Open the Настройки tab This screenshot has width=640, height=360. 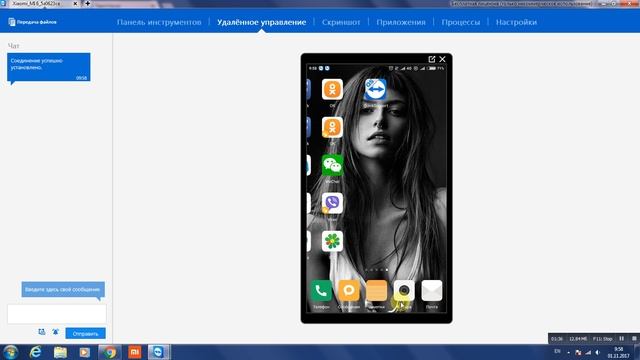516,22
